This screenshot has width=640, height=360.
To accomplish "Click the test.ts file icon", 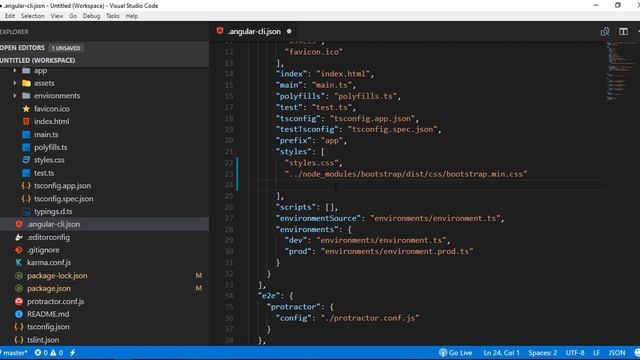I will [26, 173].
